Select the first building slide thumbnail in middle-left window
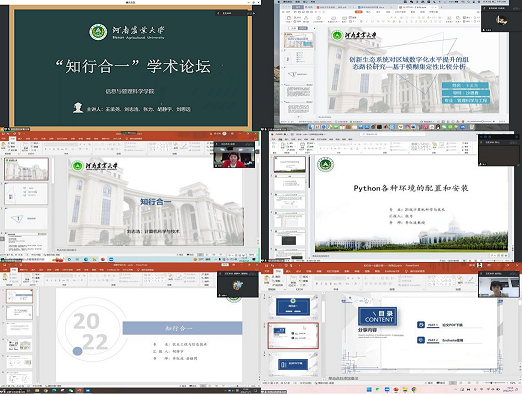Screen dimensions: 522x394 [26, 169]
